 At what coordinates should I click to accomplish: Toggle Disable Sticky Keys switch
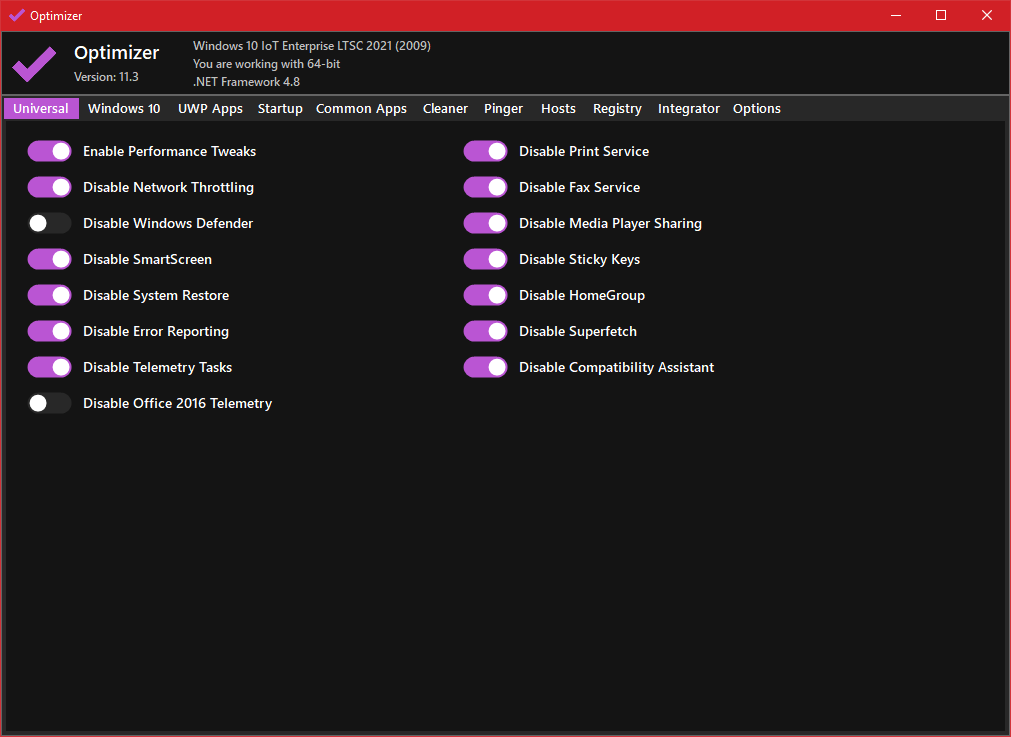[485, 259]
